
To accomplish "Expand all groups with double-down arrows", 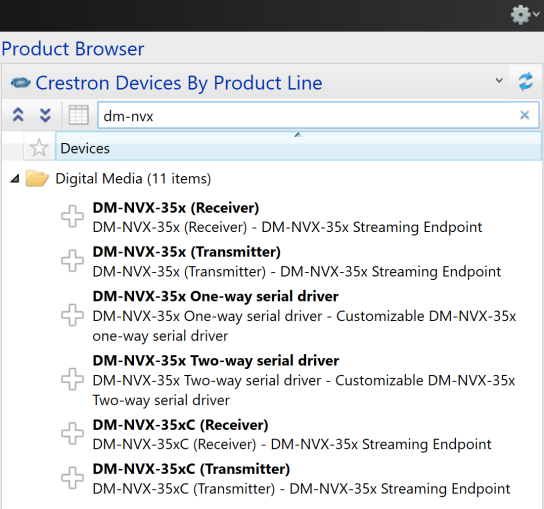I will pyautogui.click(x=45, y=115).
